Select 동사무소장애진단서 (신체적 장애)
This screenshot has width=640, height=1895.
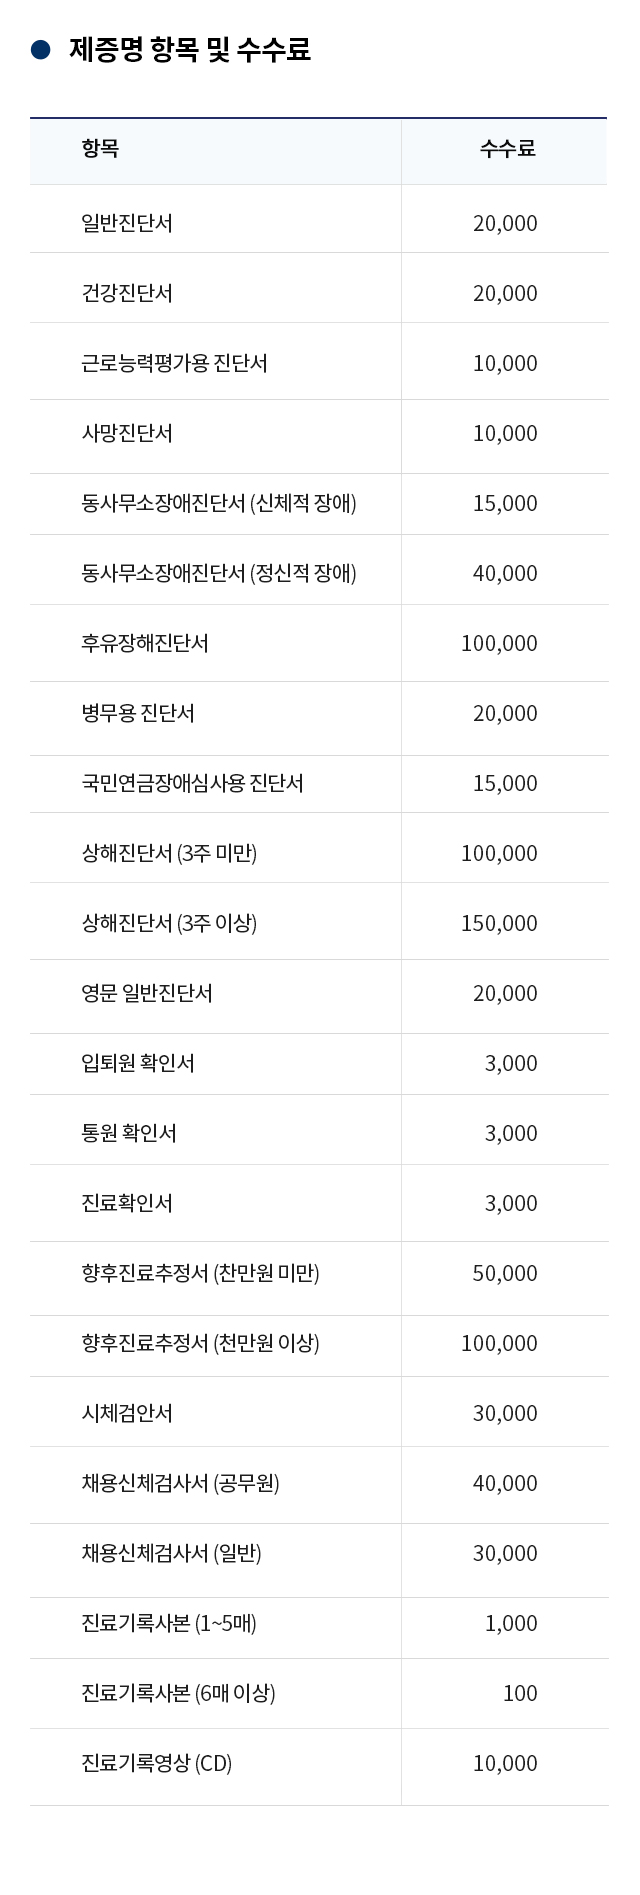point(219,503)
